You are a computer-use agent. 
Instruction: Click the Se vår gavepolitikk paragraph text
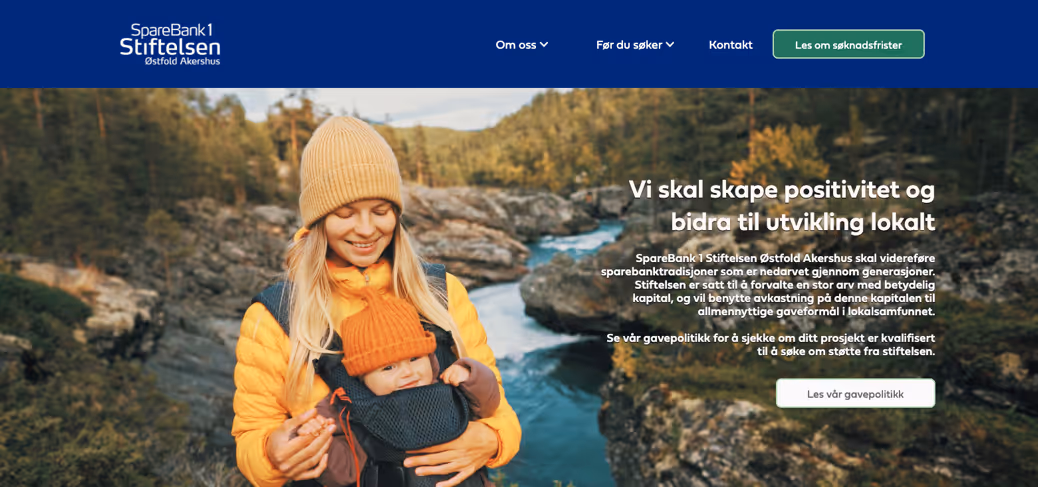(x=771, y=345)
